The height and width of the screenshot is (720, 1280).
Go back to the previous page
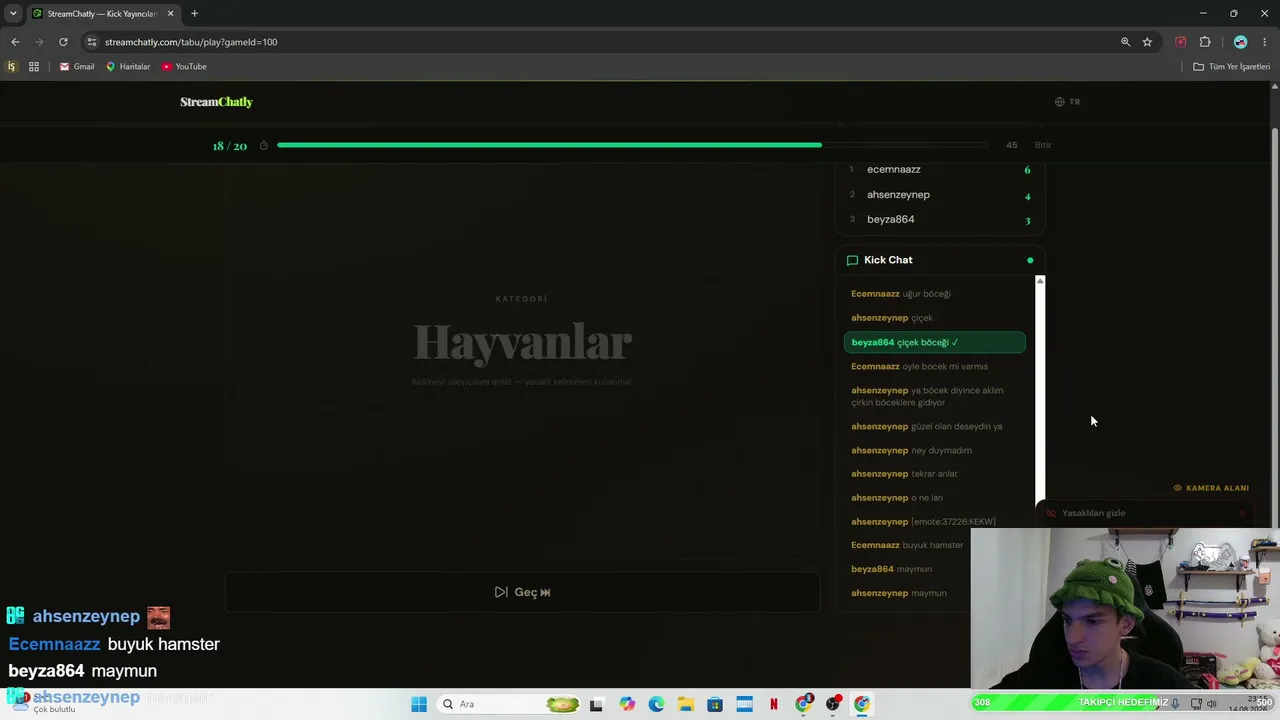coord(15,42)
